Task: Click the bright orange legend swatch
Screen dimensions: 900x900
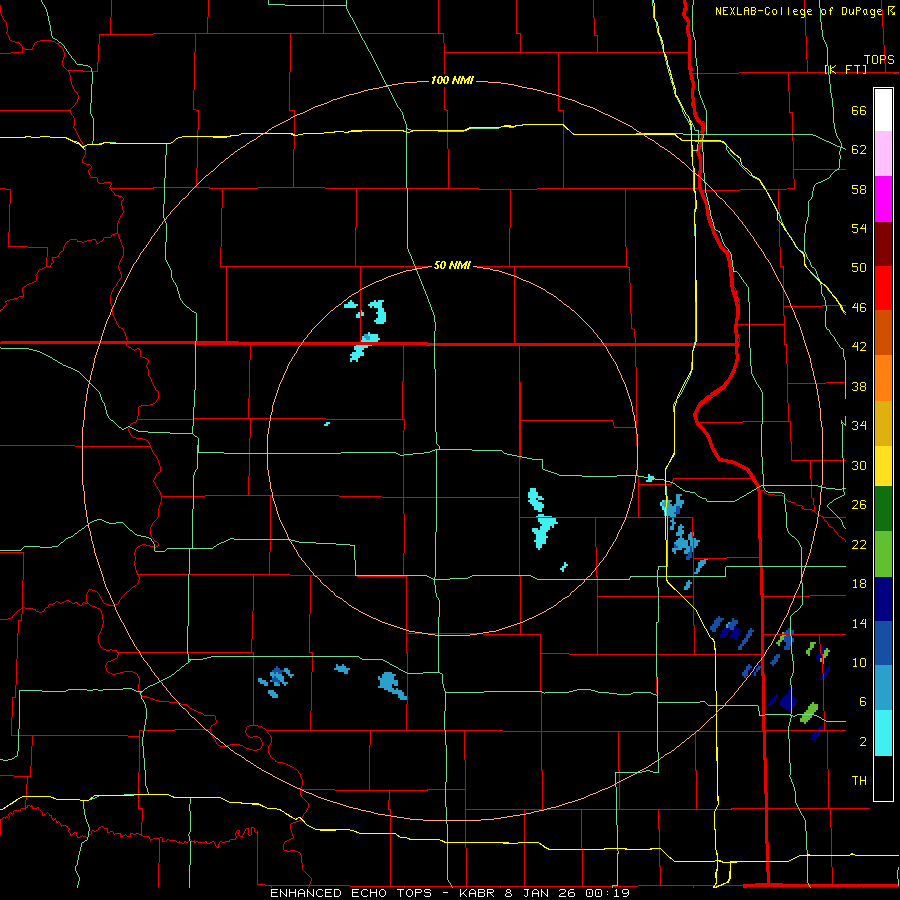Action: click(883, 378)
